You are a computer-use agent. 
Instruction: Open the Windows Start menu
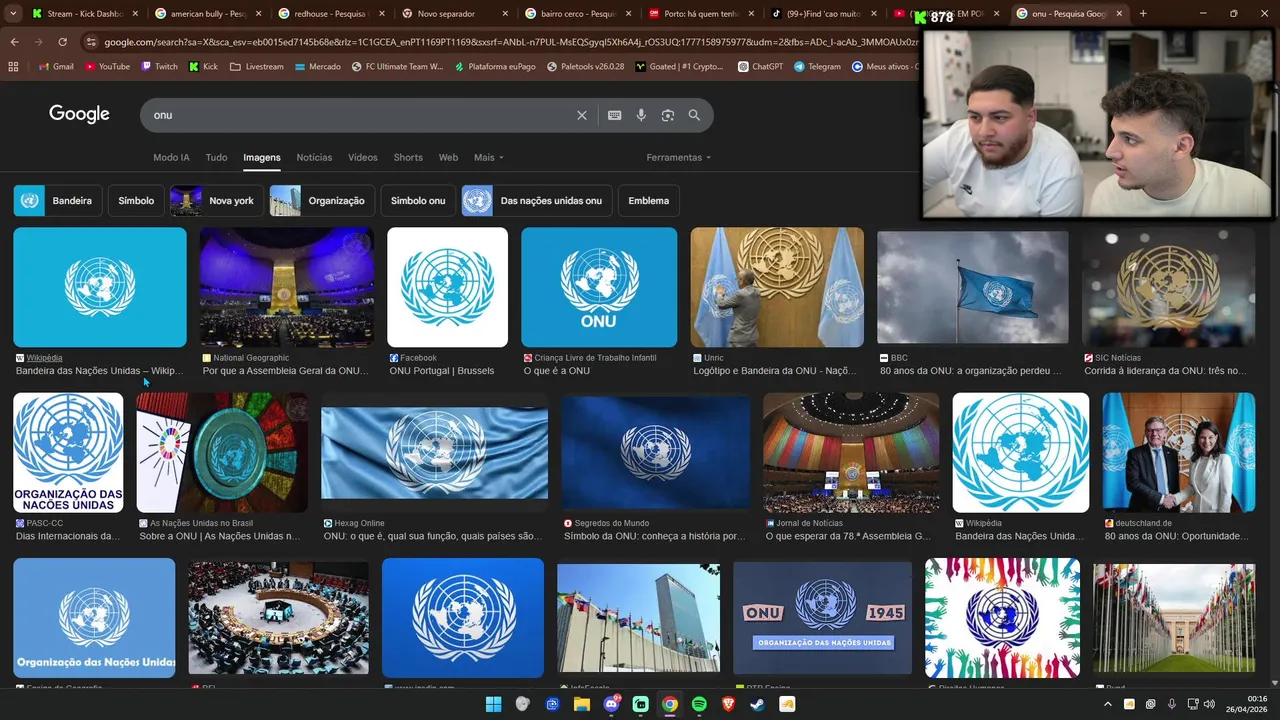tap(493, 704)
